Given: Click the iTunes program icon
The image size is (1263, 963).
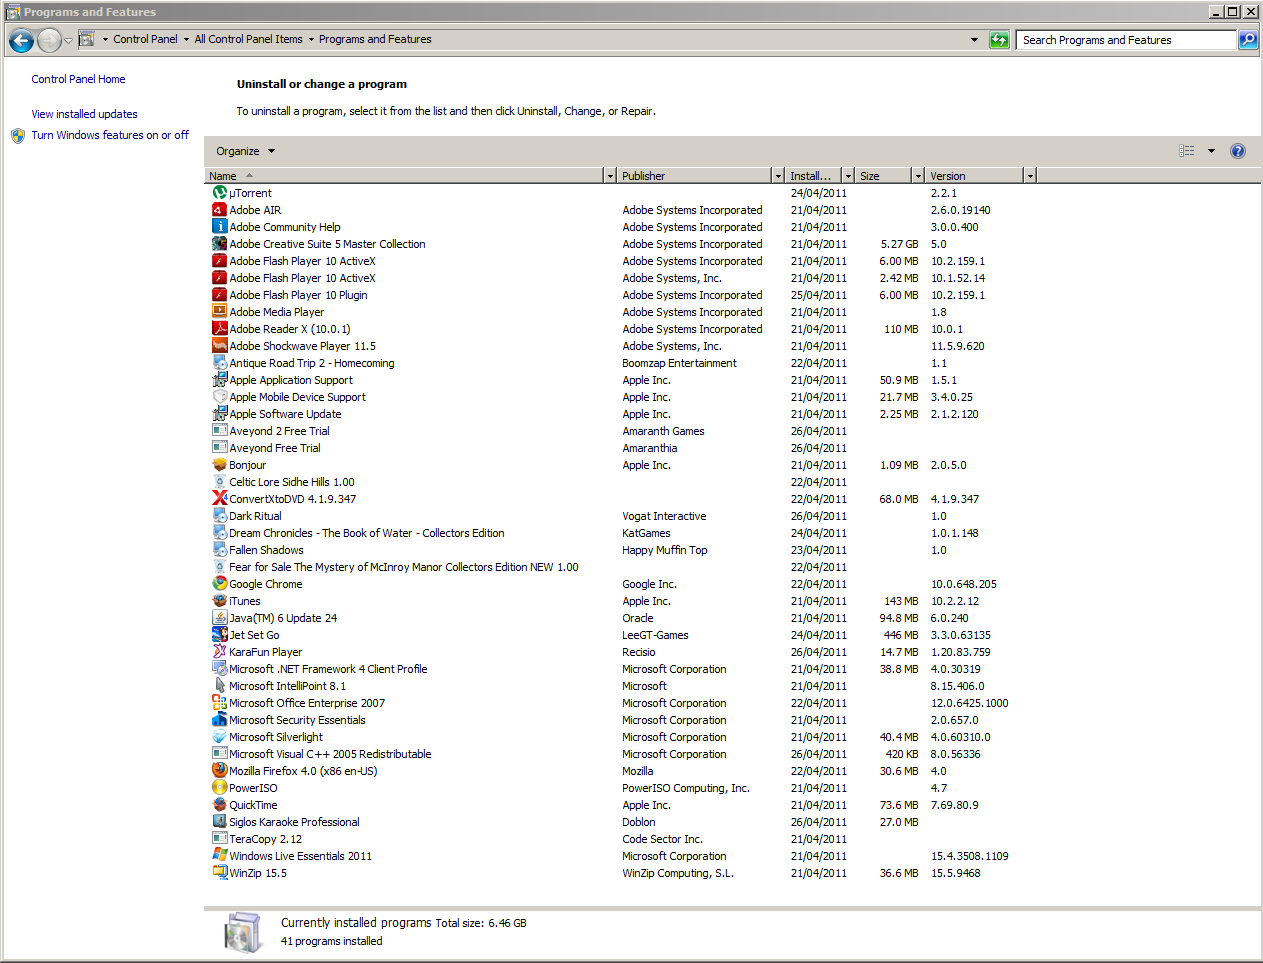Looking at the screenshot, I should pos(220,601).
